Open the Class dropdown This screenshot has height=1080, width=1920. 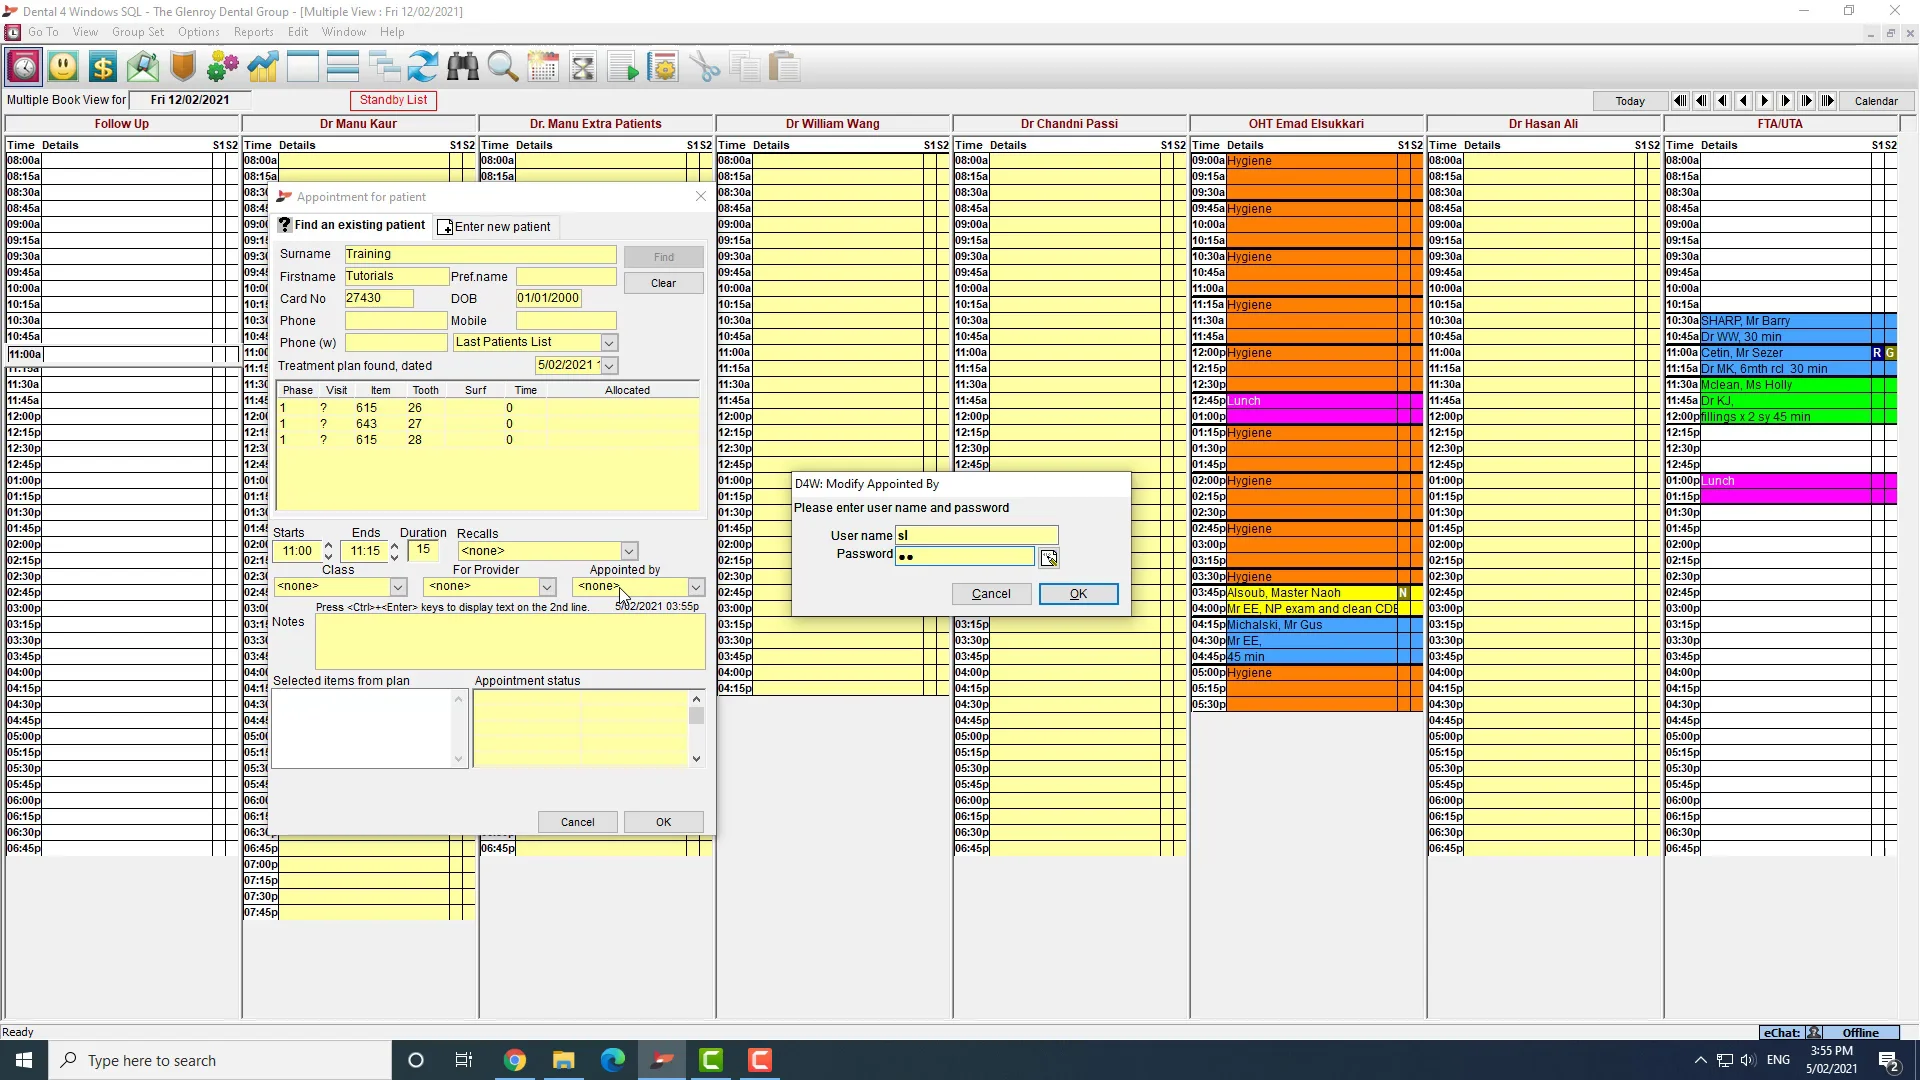click(398, 587)
